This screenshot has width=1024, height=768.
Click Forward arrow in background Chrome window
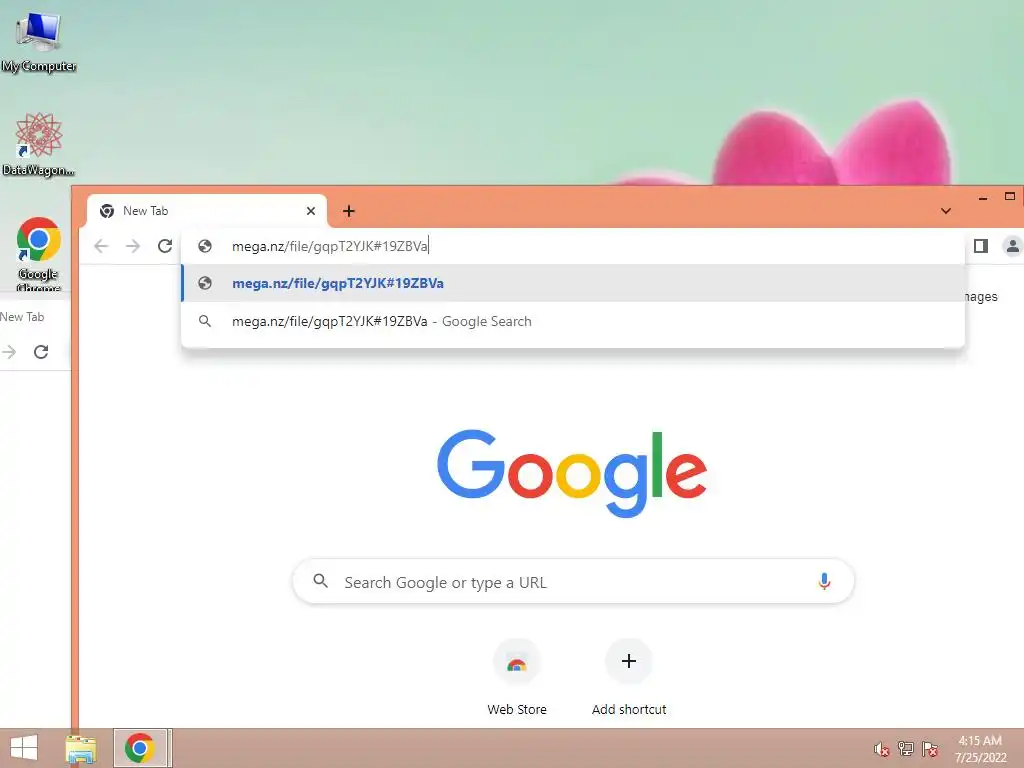(x=9, y=352)
